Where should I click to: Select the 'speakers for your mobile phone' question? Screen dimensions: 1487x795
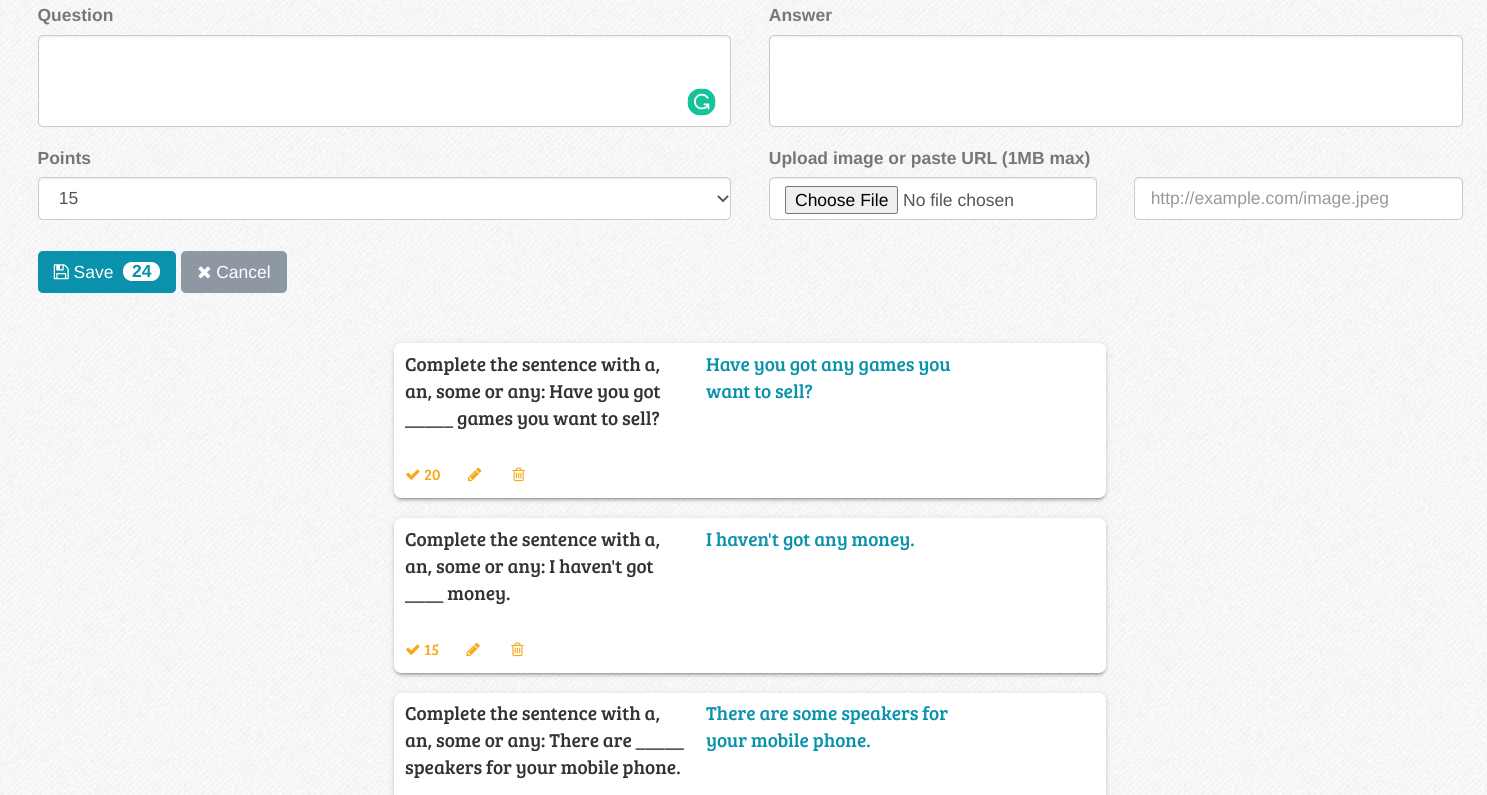pyautogui.click(x=543, y=741)
